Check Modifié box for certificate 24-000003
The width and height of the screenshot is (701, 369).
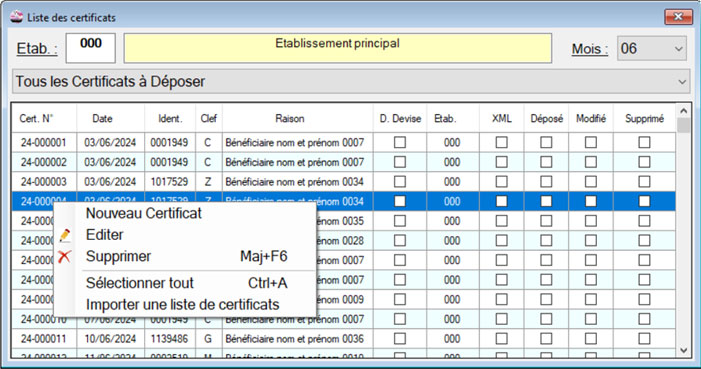(x=591, y=182)
